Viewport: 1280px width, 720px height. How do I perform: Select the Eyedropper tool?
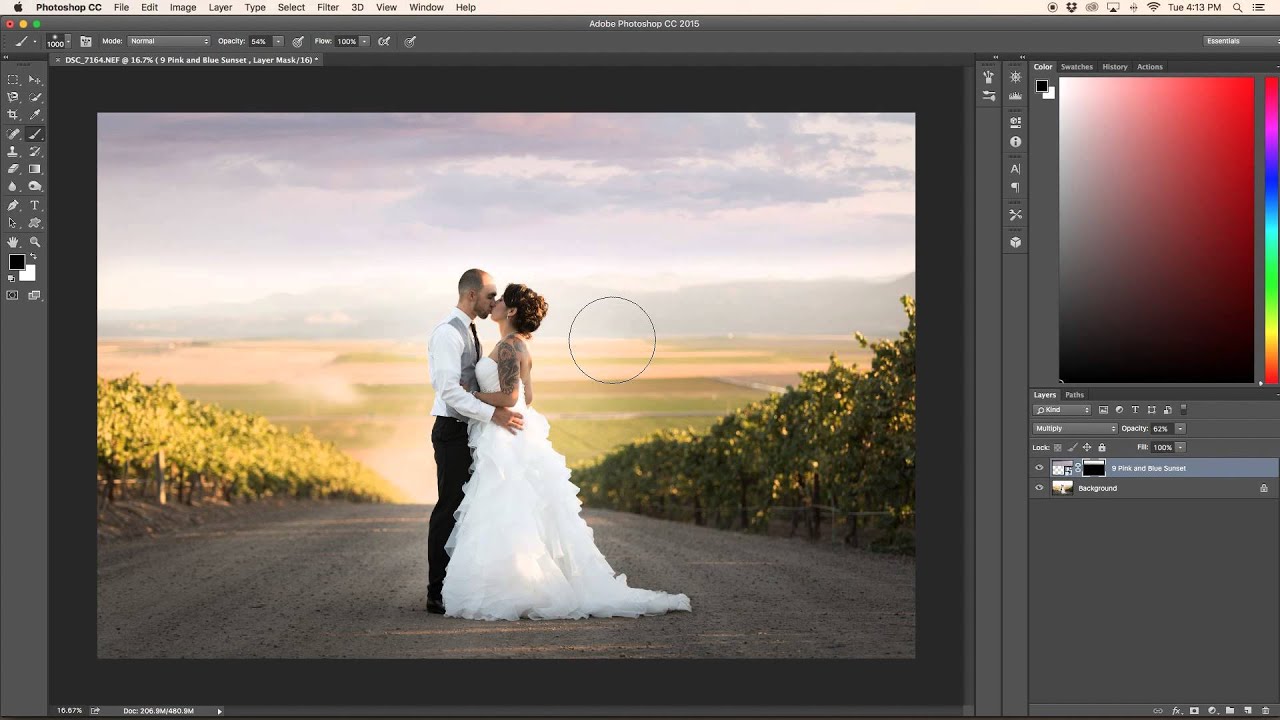35,115
